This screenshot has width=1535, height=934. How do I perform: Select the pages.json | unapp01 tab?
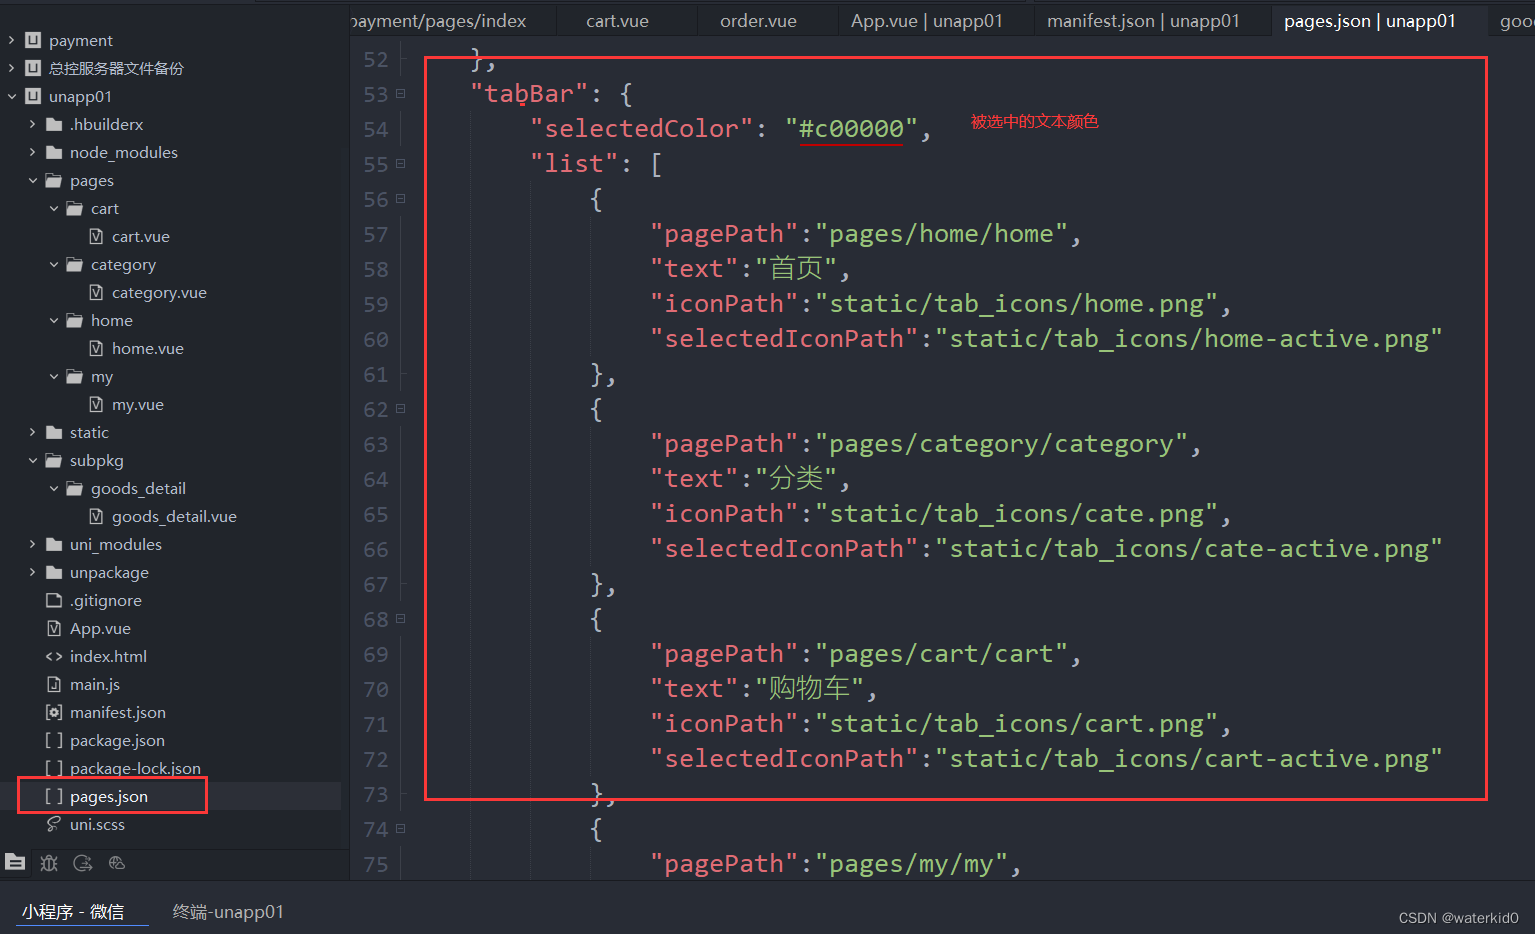[1369, 21]
